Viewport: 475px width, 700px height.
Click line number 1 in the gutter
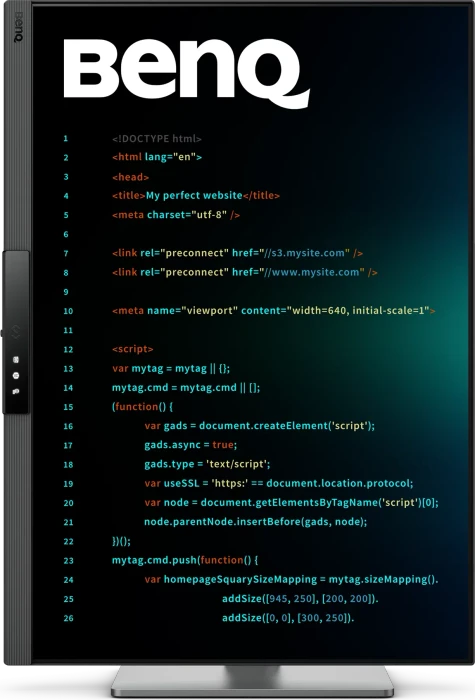coord(66,138)
